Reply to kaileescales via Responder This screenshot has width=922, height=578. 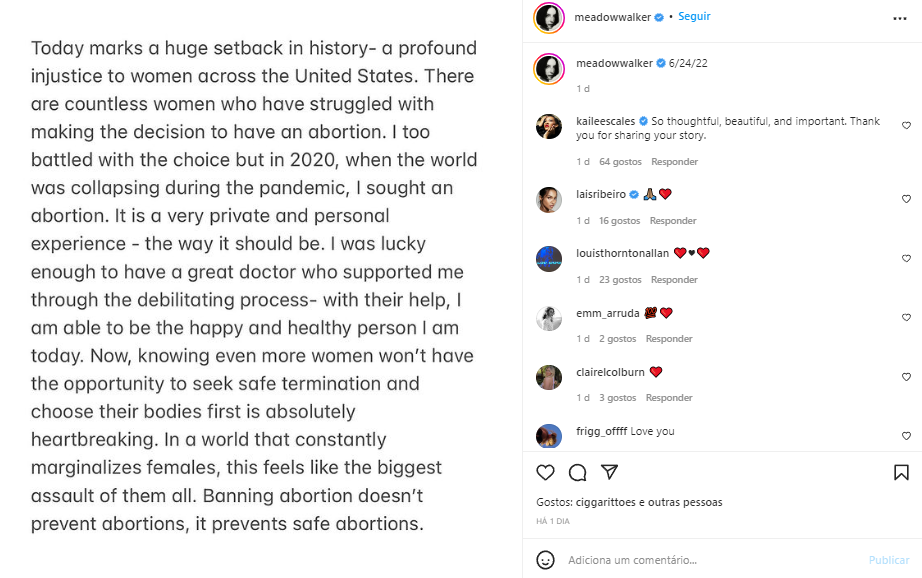pyautogui.click(x=674, y=162)
